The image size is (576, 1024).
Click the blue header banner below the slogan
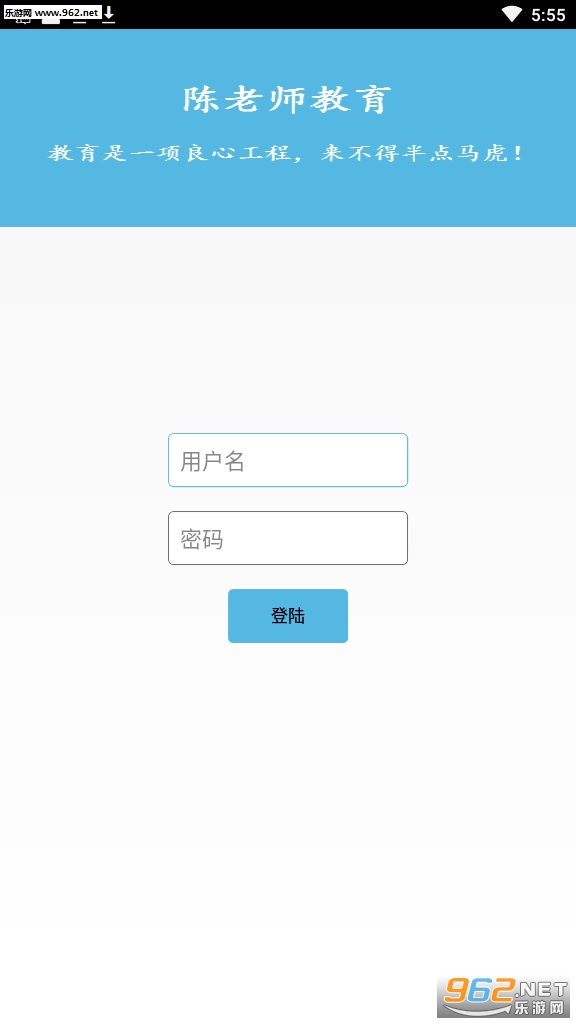(288, 196)
